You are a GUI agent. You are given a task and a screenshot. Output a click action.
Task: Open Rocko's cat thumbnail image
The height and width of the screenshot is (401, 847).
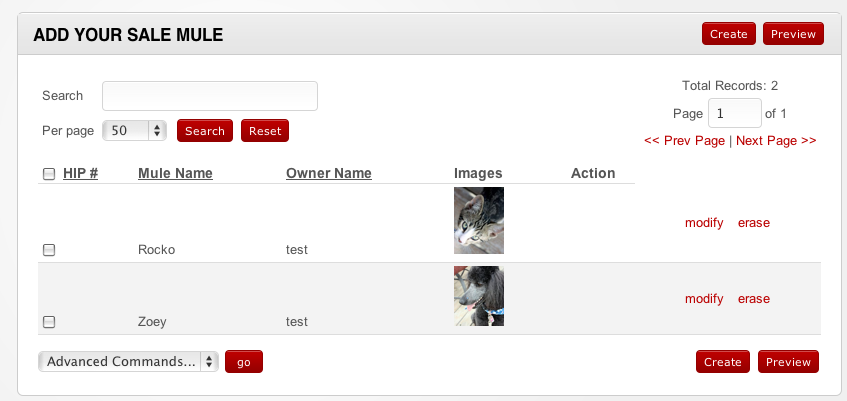(x=479, y=221)
